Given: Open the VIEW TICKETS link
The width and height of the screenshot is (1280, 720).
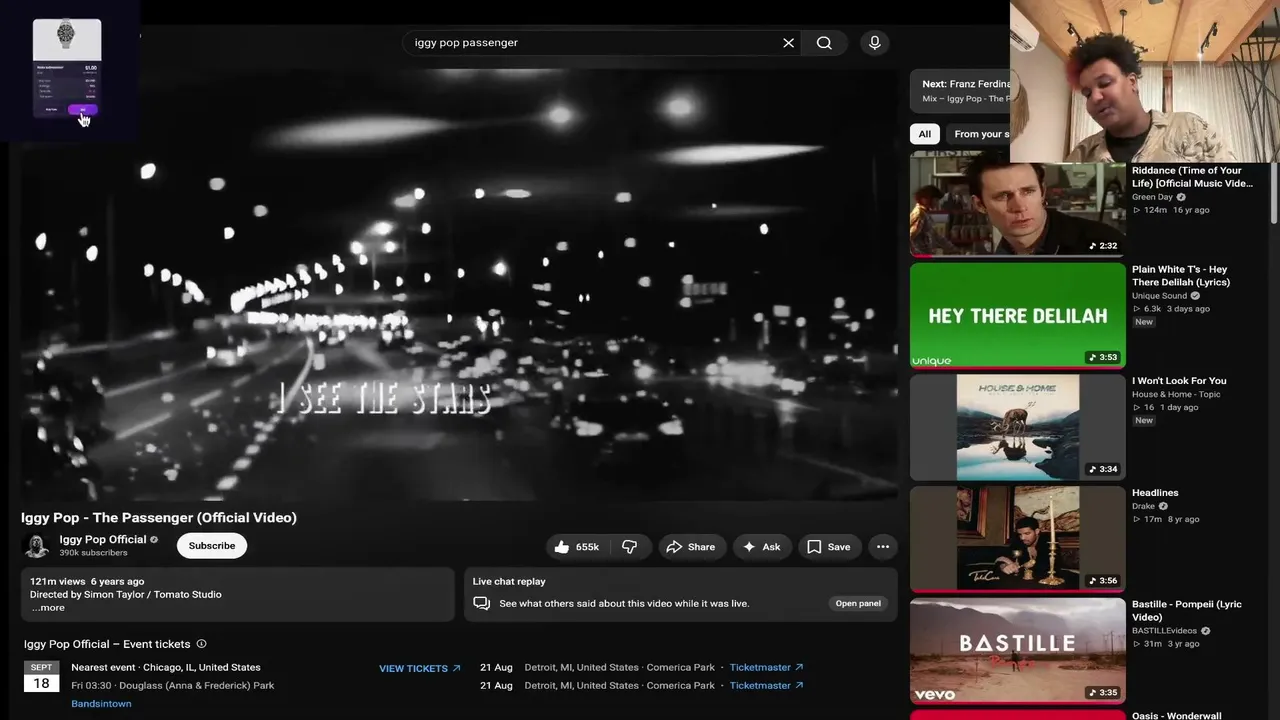Looking at the screenshot, I should [x=420, y=668].
